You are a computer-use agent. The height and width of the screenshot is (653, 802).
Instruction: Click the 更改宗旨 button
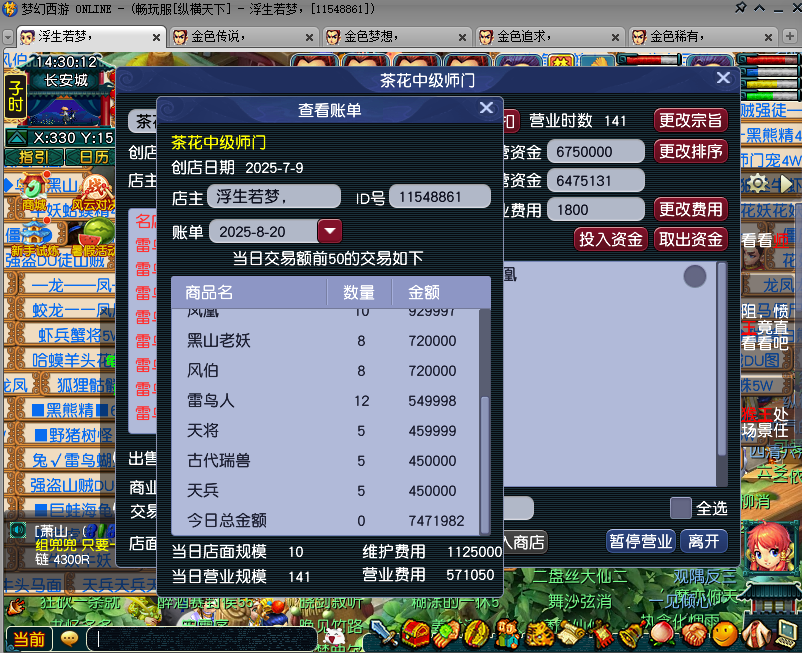tap(690, 121)
